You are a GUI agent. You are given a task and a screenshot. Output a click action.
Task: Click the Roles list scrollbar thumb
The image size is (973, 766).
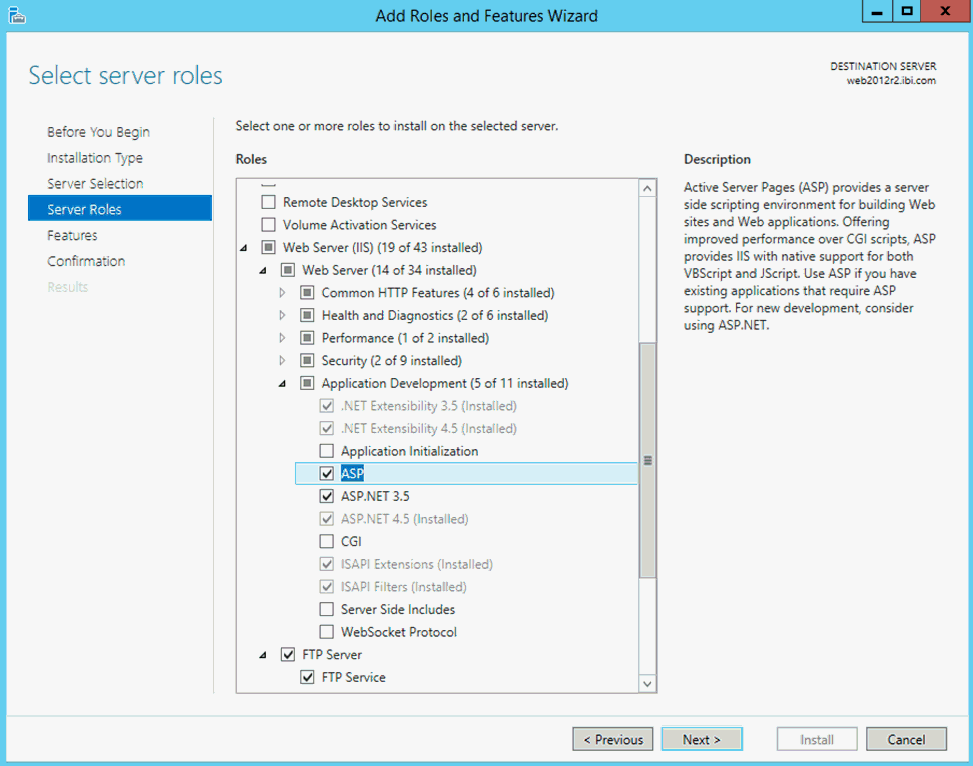click(x=647, y=460)
